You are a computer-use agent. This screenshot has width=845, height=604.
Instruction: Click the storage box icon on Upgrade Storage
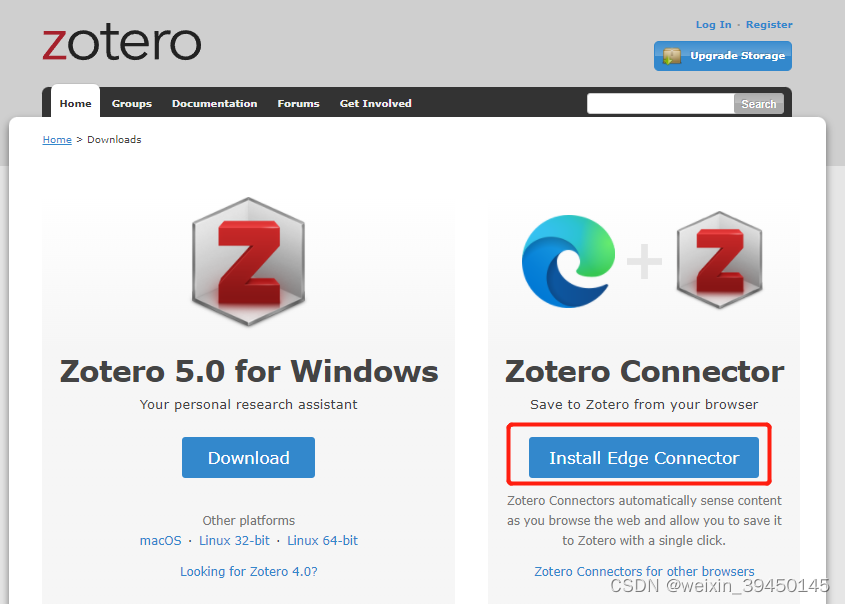tap(671, 56)
